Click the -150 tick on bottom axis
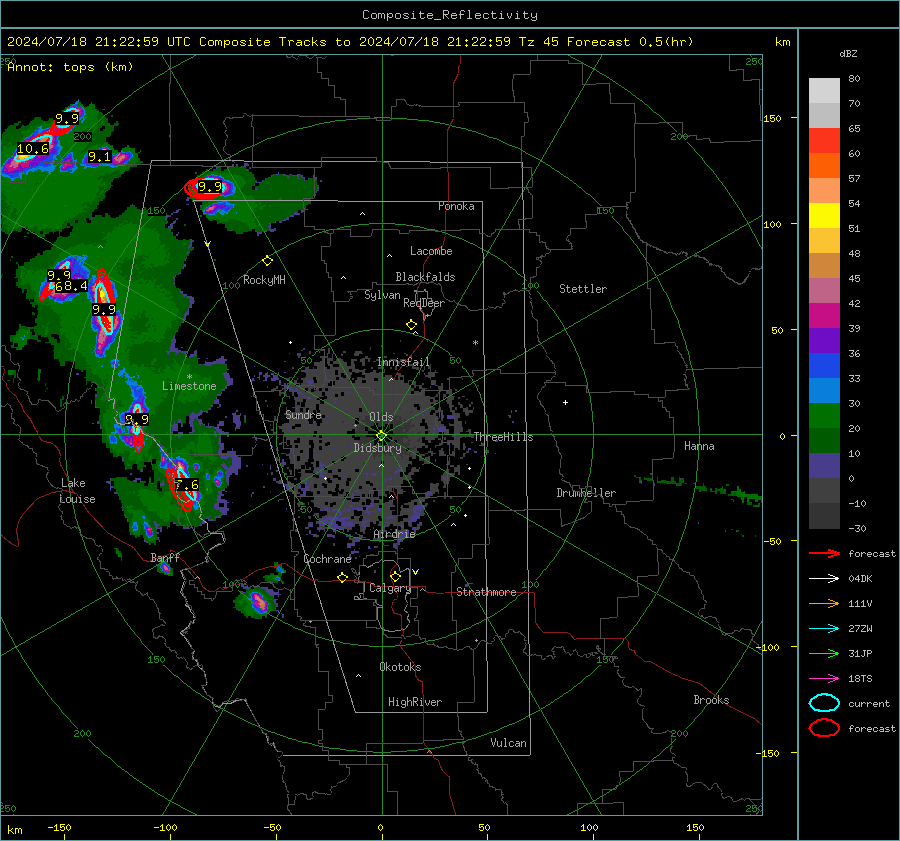The image size is (900, 841). pos(59,827)
